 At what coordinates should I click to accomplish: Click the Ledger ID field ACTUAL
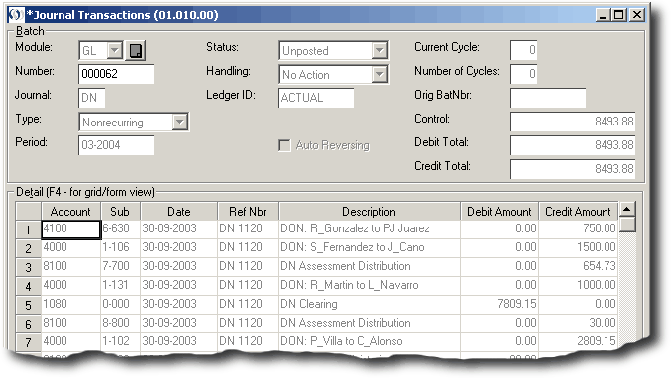(x=316, y=98)
